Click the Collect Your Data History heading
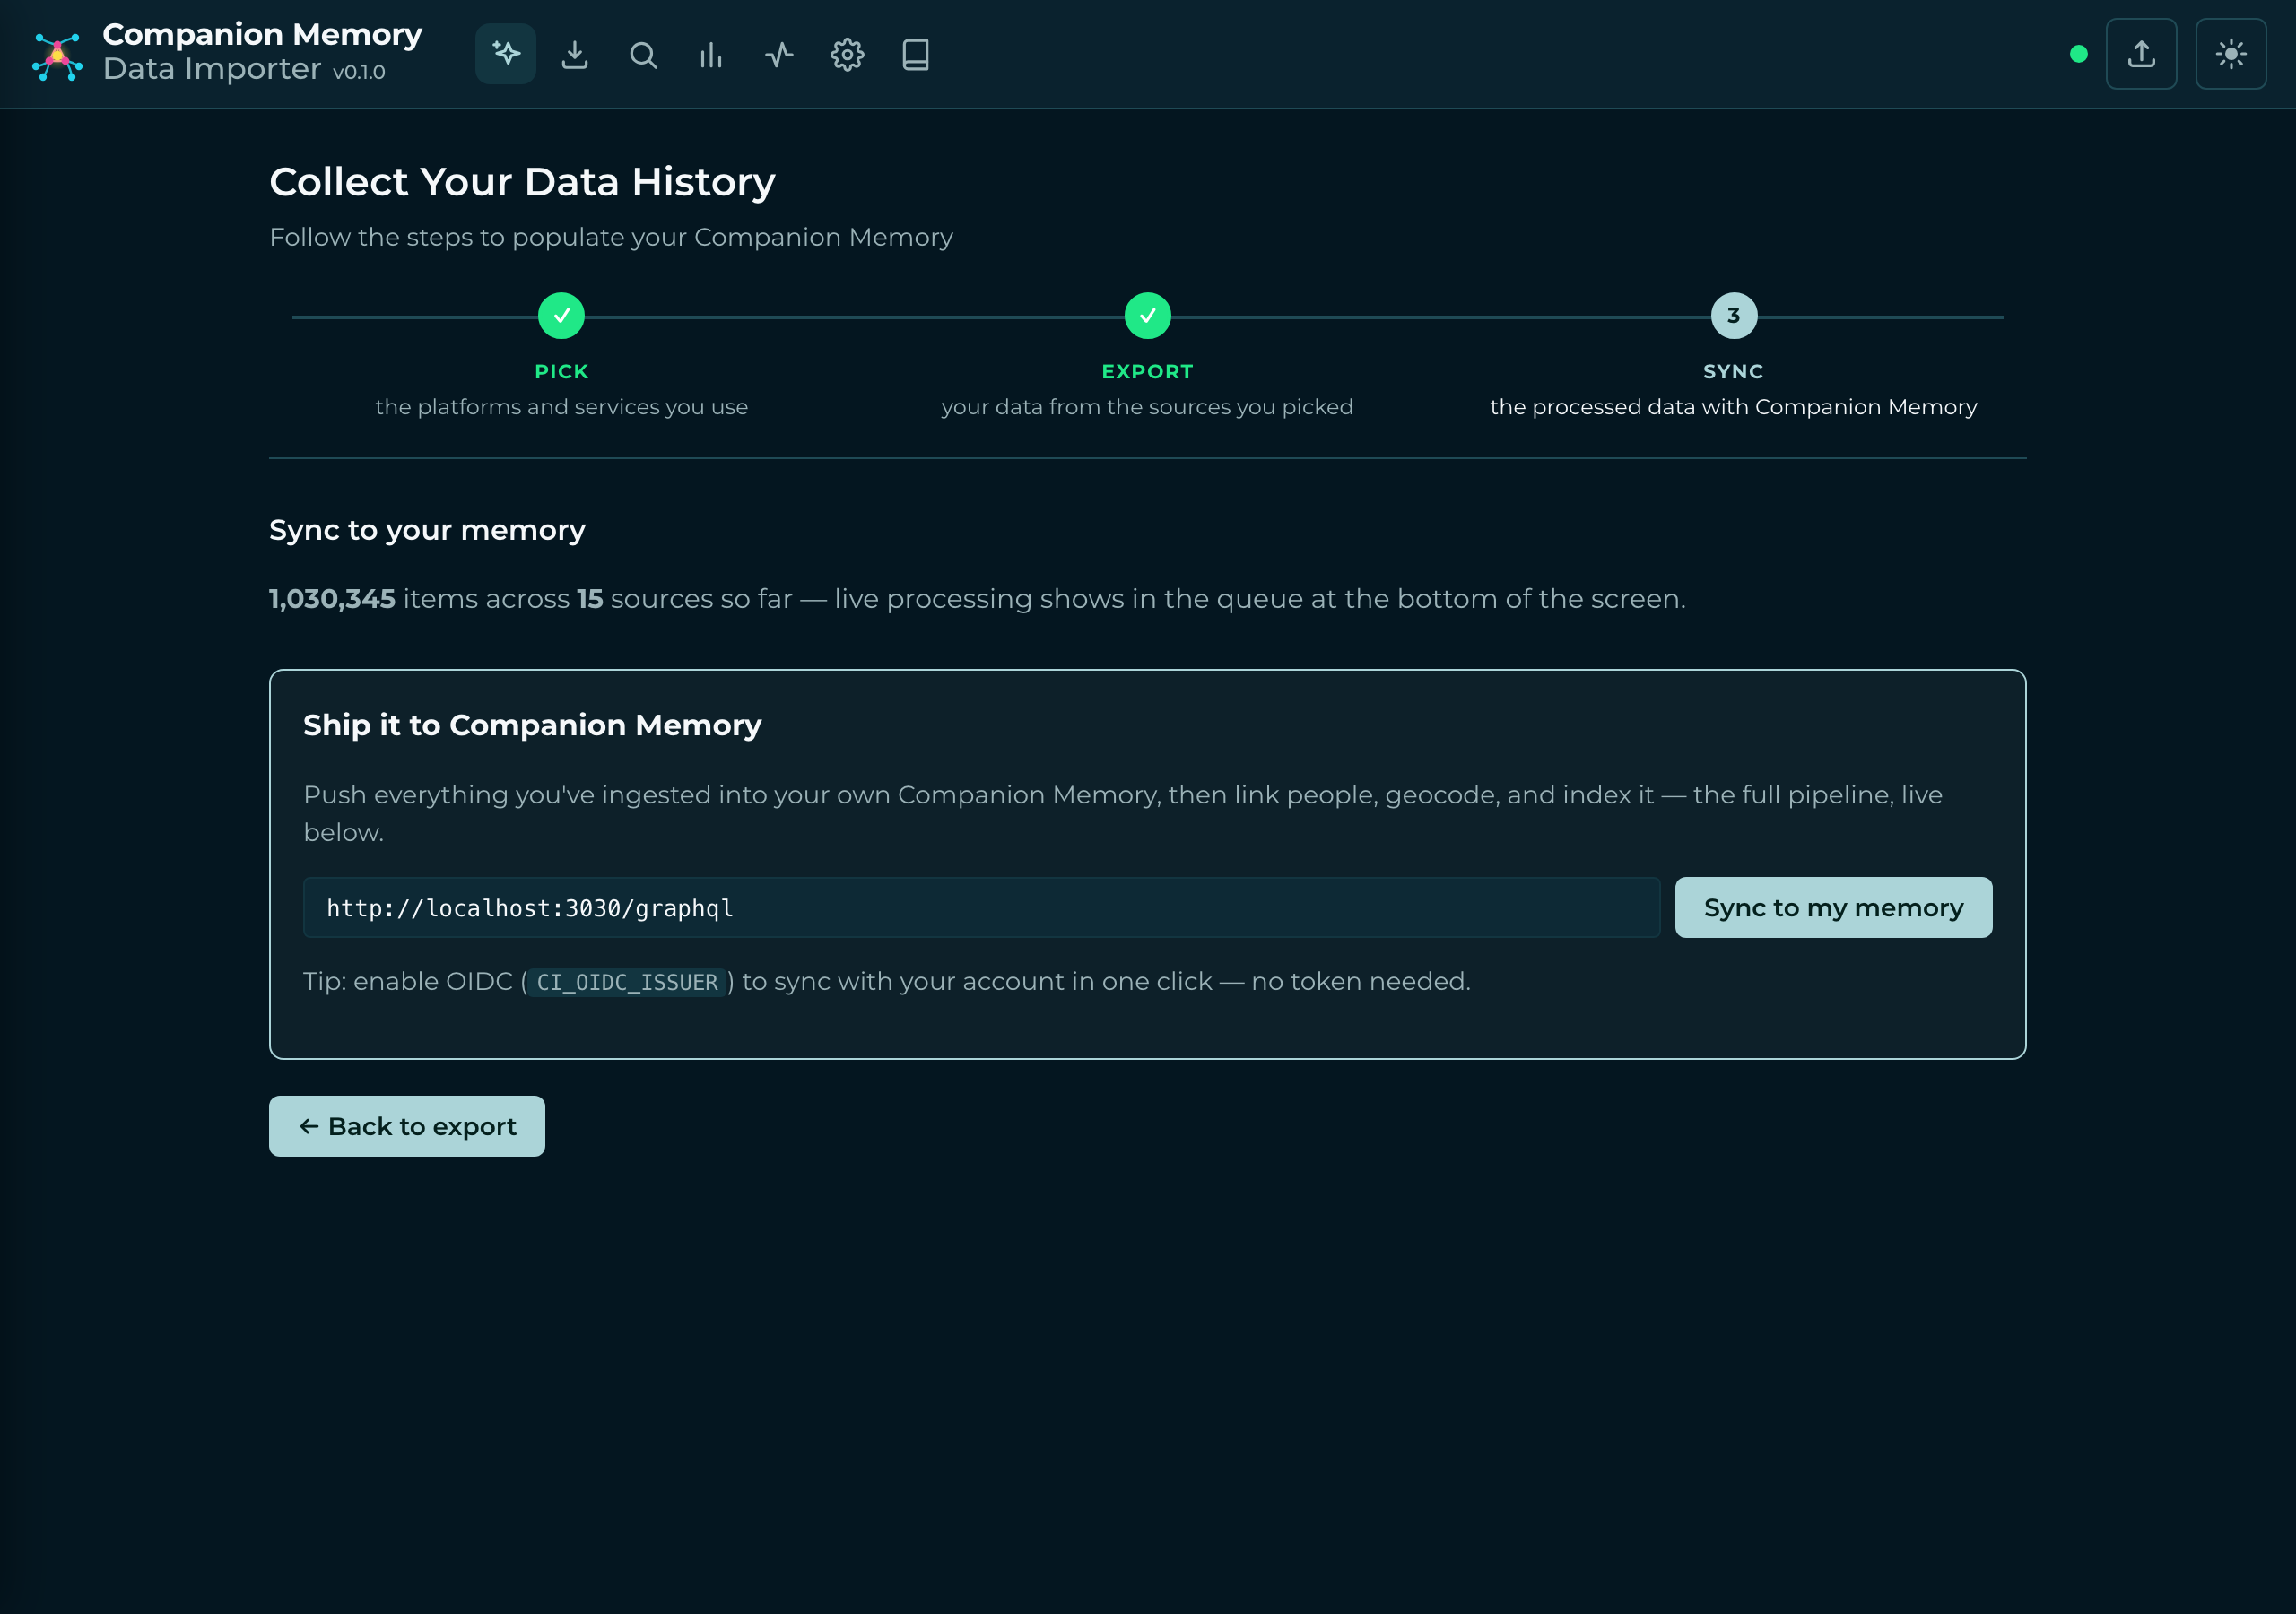2296x1614 pixels. pyautogui.click(x=522, y=182)
